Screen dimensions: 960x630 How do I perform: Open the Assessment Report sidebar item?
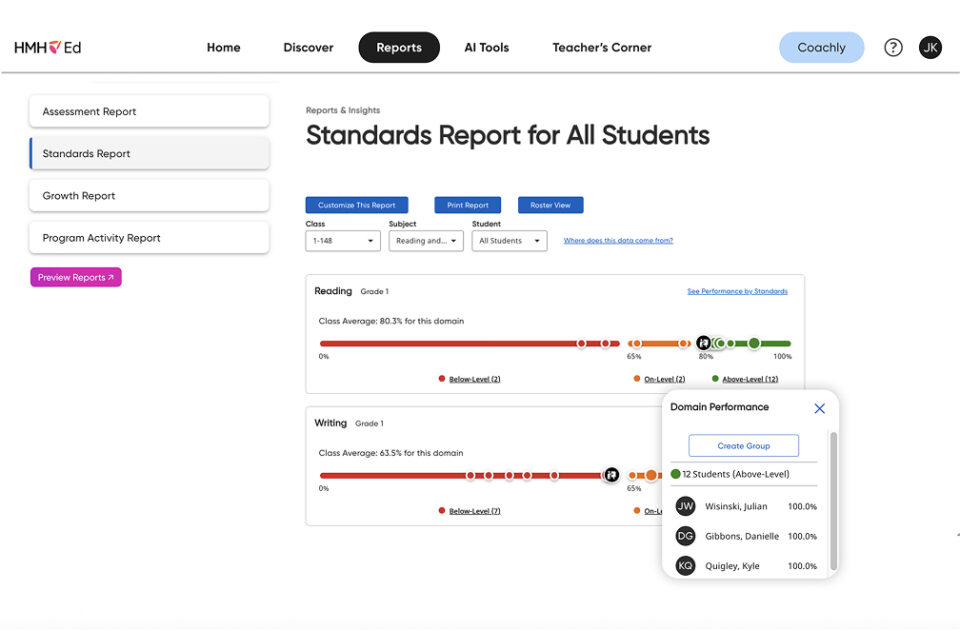pos(149,111)
